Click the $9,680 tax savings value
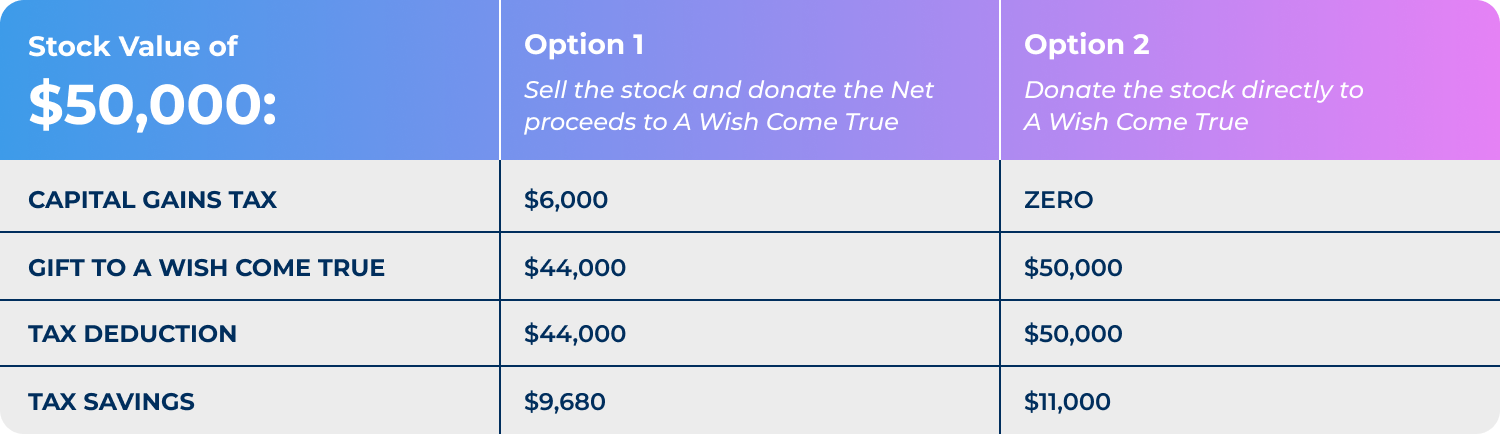The height and width of the screenshot is (434, 1500). 565,402
